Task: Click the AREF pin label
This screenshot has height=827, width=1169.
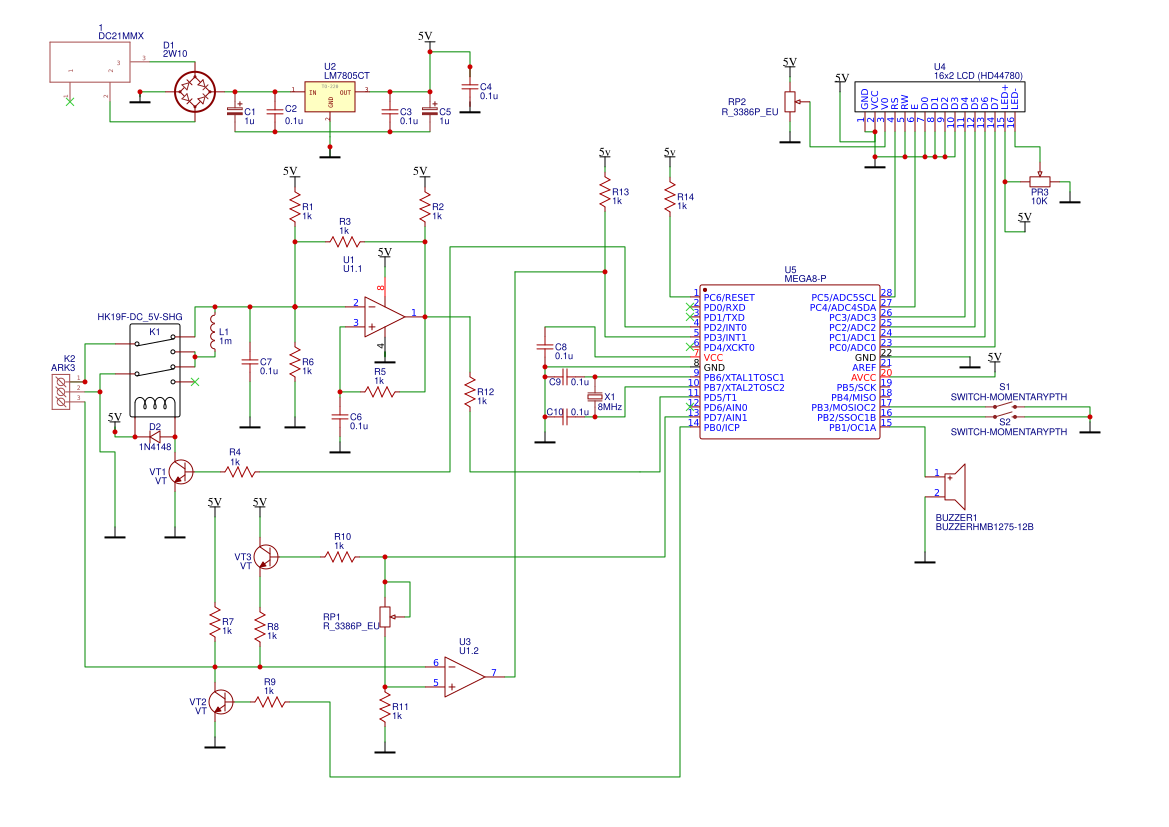Action: 864,368
